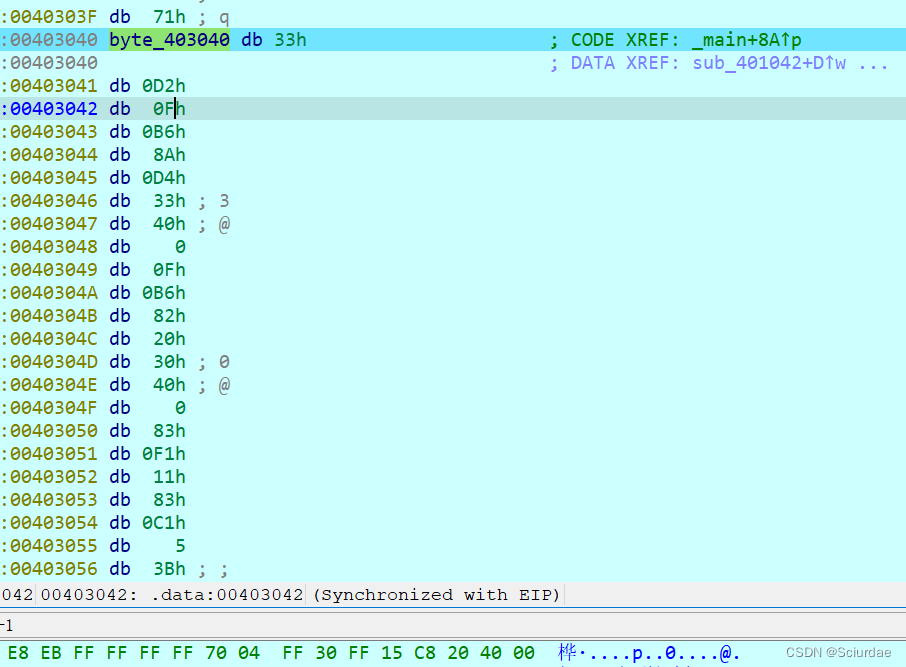Click the E8 byte in the hex dump
Viewport: 906px width, 667px height.
pos(18,652)
